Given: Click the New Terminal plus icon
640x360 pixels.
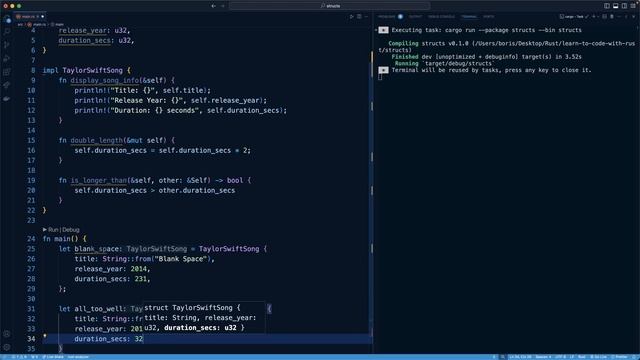Looking at the screenshot, I should coord(593,17).
